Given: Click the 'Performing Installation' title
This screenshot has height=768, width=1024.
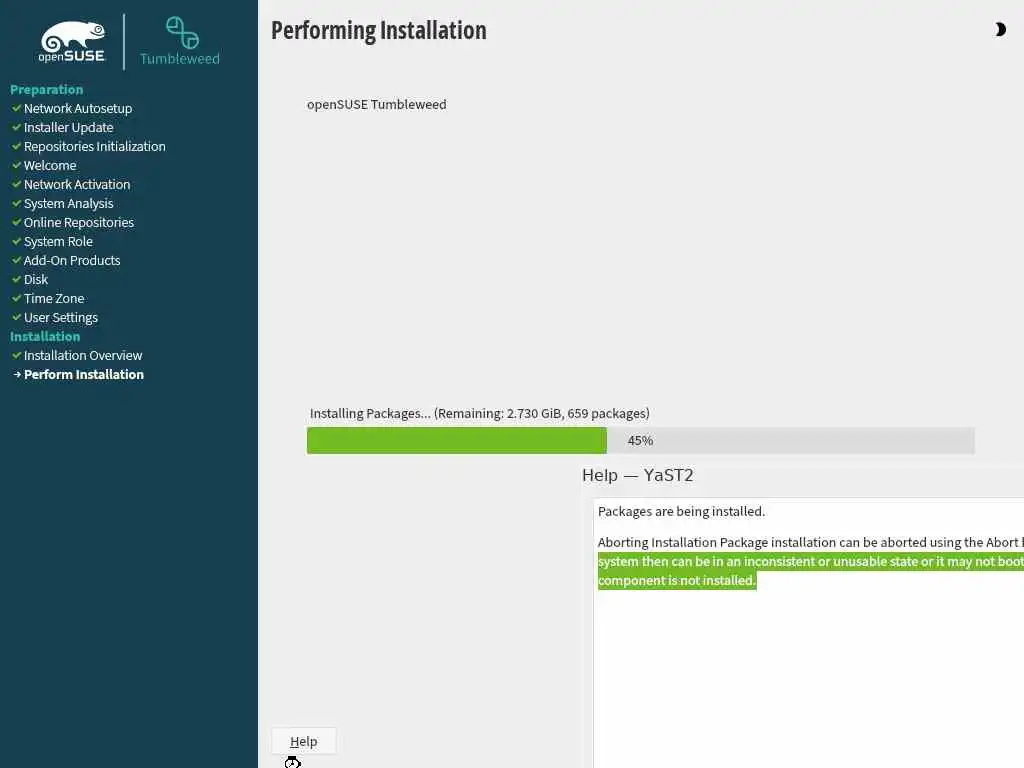Looking at the screenshot, I should coord(379,31).
